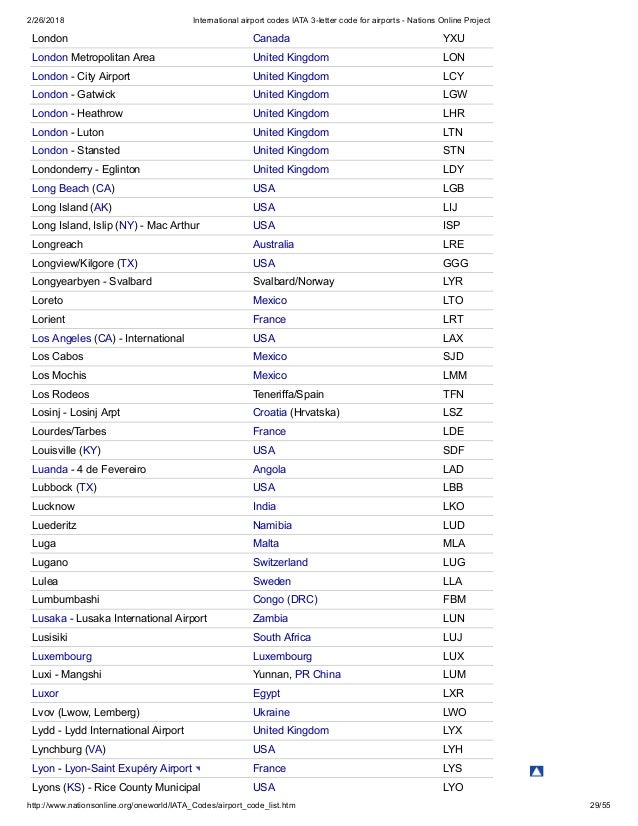
Task: Open the Luxembourg city link
Action: (x=62, y=656)
